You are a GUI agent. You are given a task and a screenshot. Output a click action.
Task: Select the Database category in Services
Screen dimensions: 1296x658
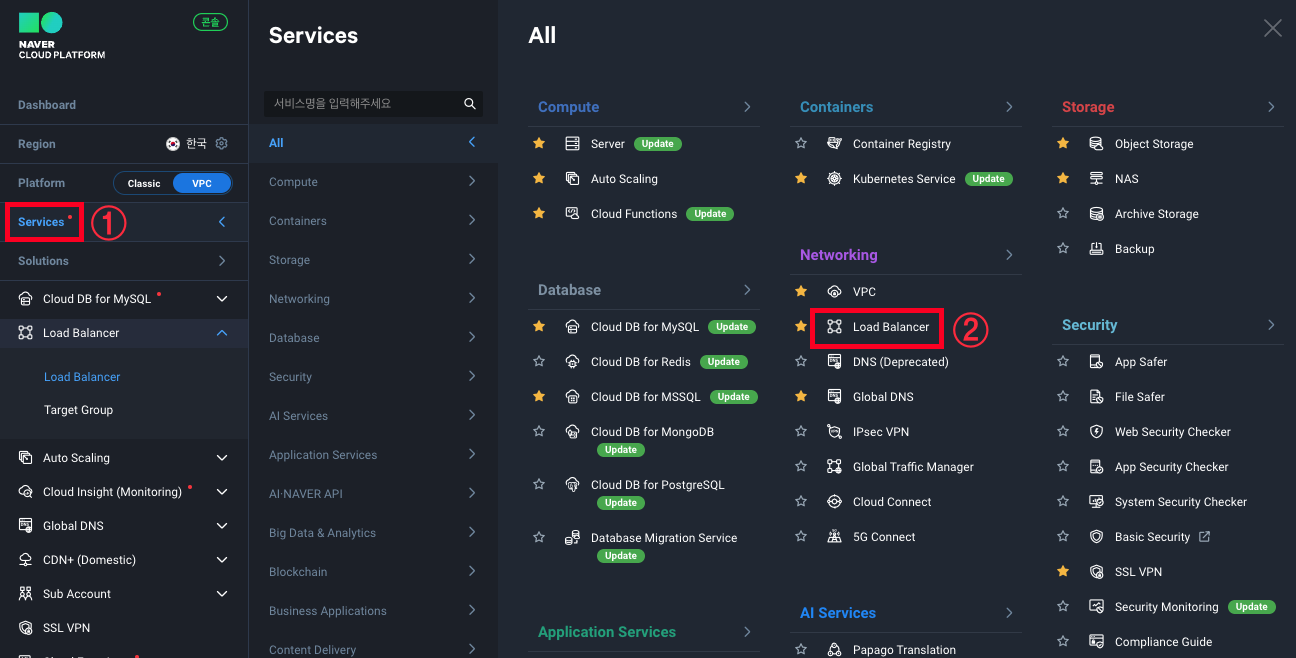373,338
